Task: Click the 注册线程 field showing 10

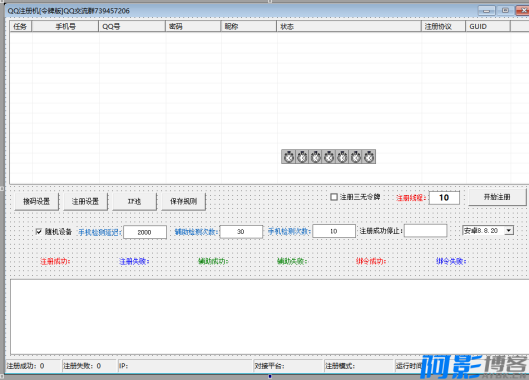Action: 444,198
